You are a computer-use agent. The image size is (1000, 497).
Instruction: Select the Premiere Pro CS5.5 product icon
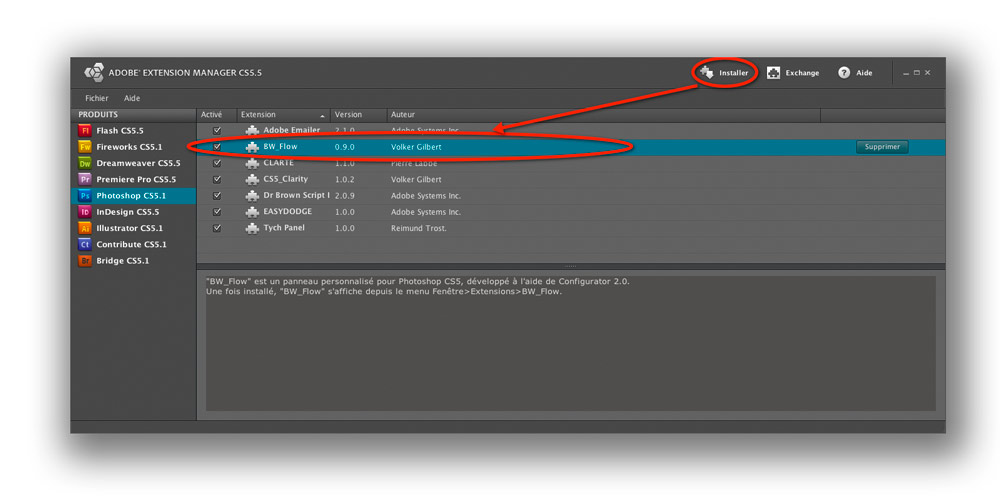[85, 179]
